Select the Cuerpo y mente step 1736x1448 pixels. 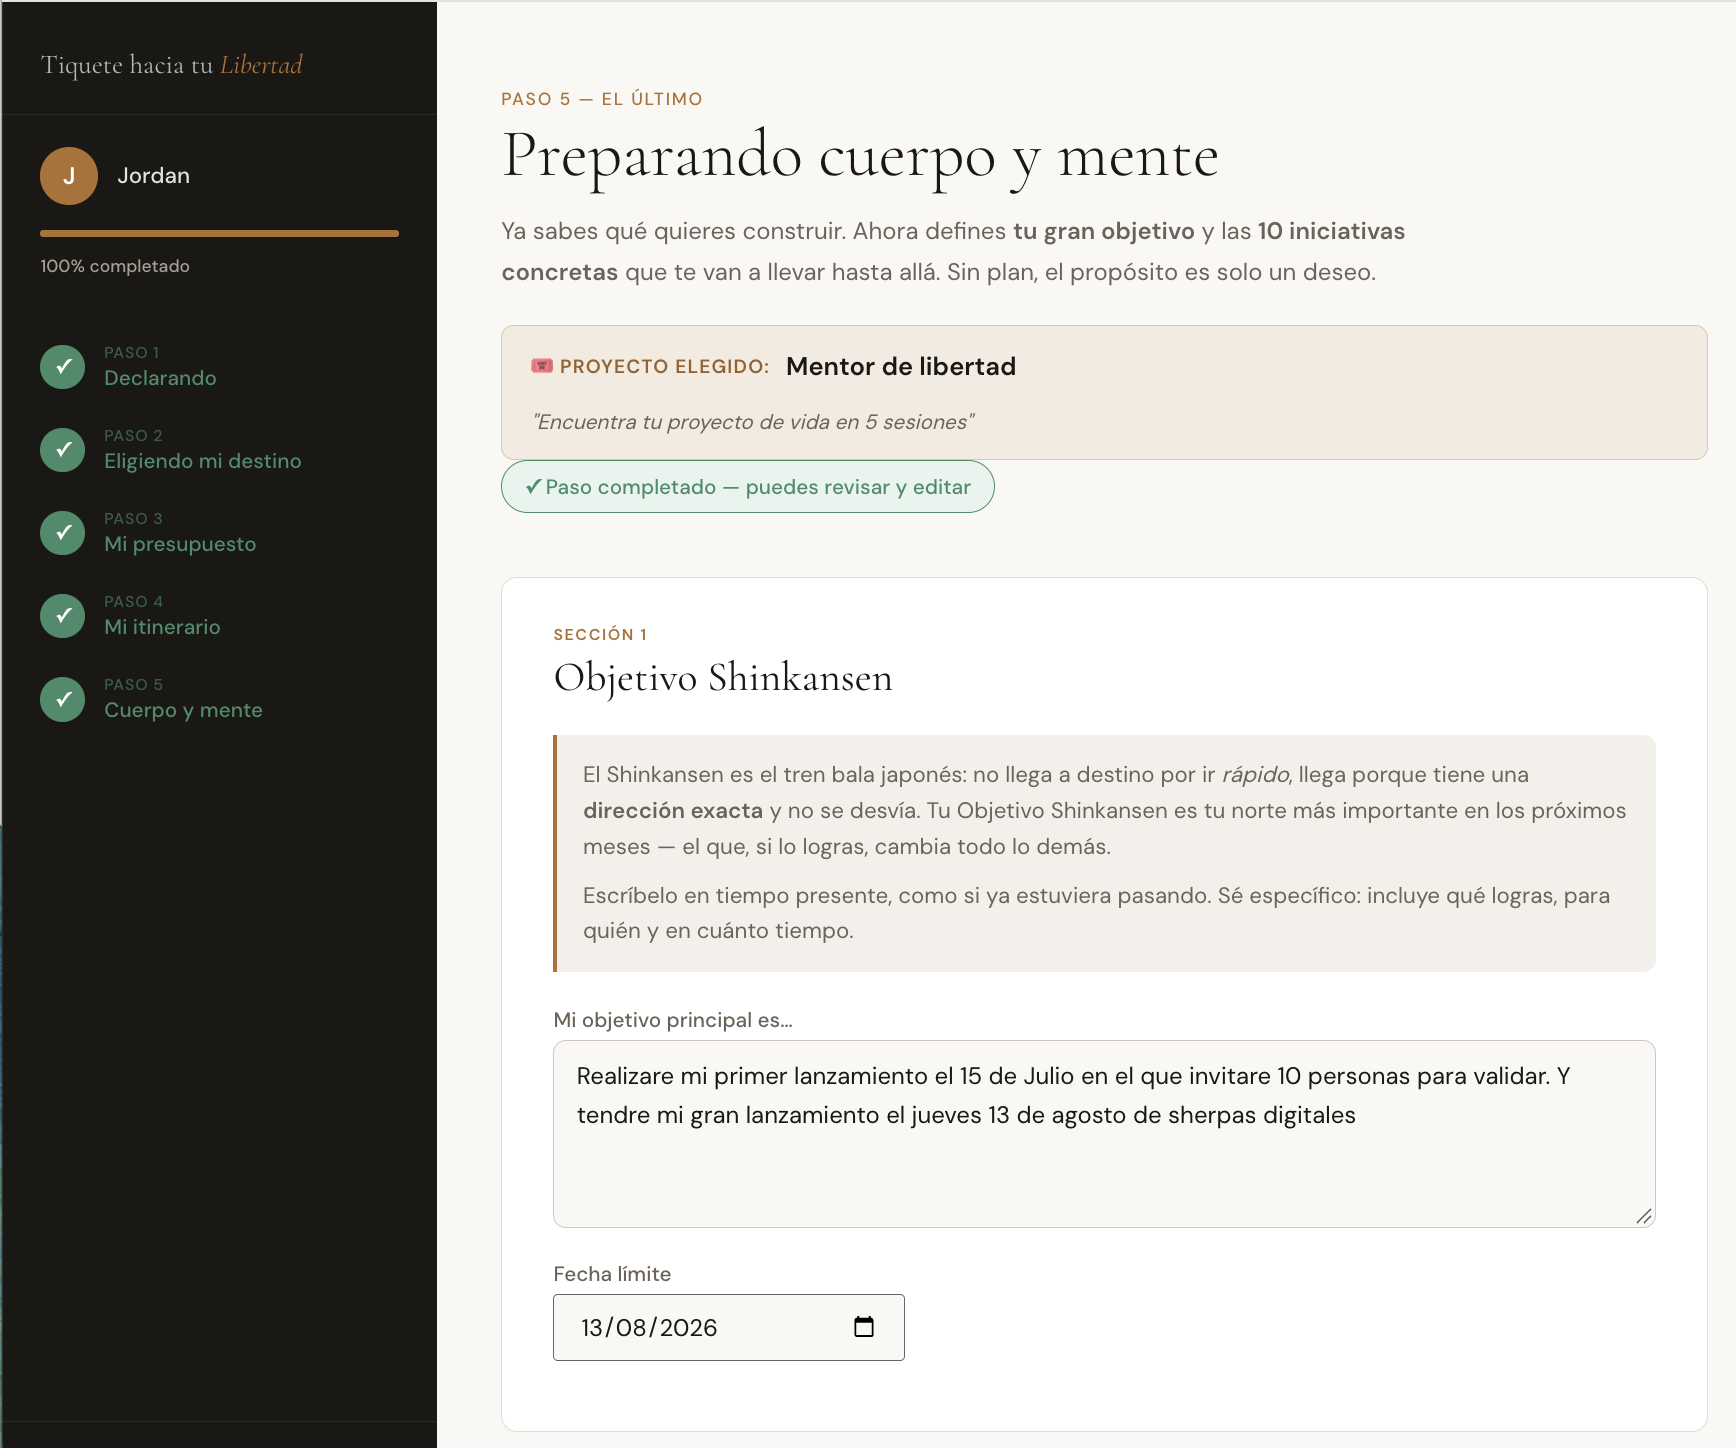tap(183, 710)
